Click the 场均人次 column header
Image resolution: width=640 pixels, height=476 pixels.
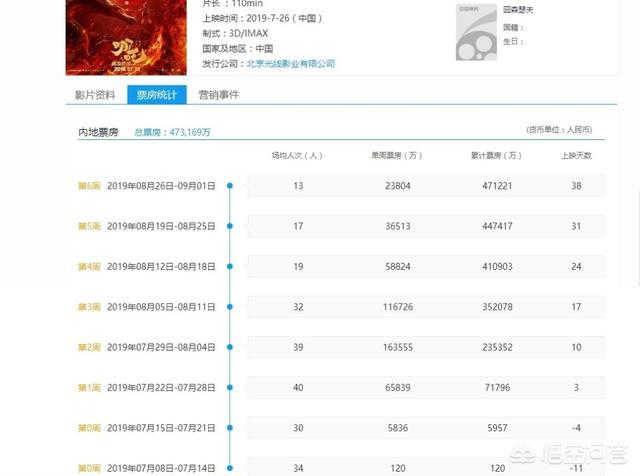297,156
